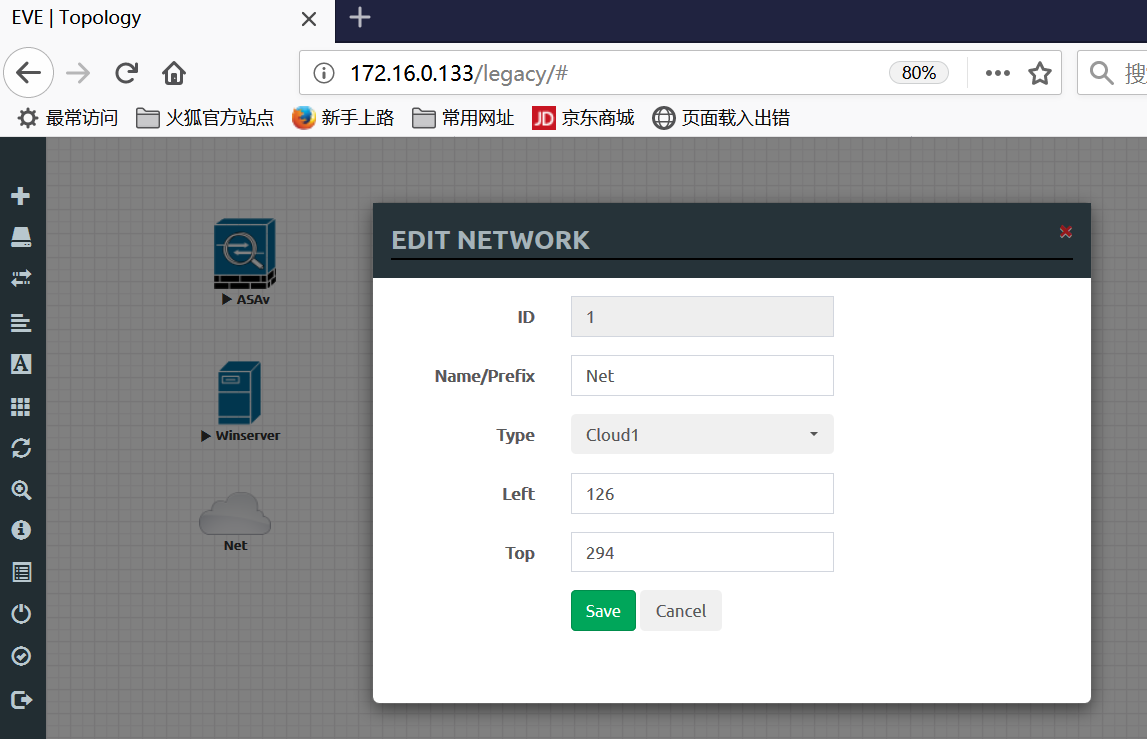The image size is (1147, 739).
Task: Open the Type dropdown showing Cloud1
Action: pyautogui.click(x=702, y=435)
